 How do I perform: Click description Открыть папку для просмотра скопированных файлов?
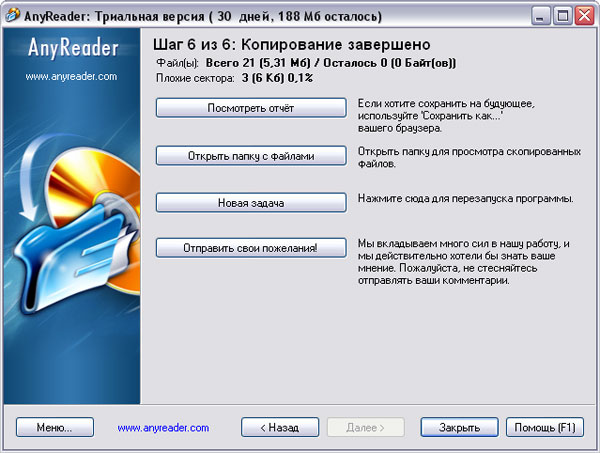point(469,157)
